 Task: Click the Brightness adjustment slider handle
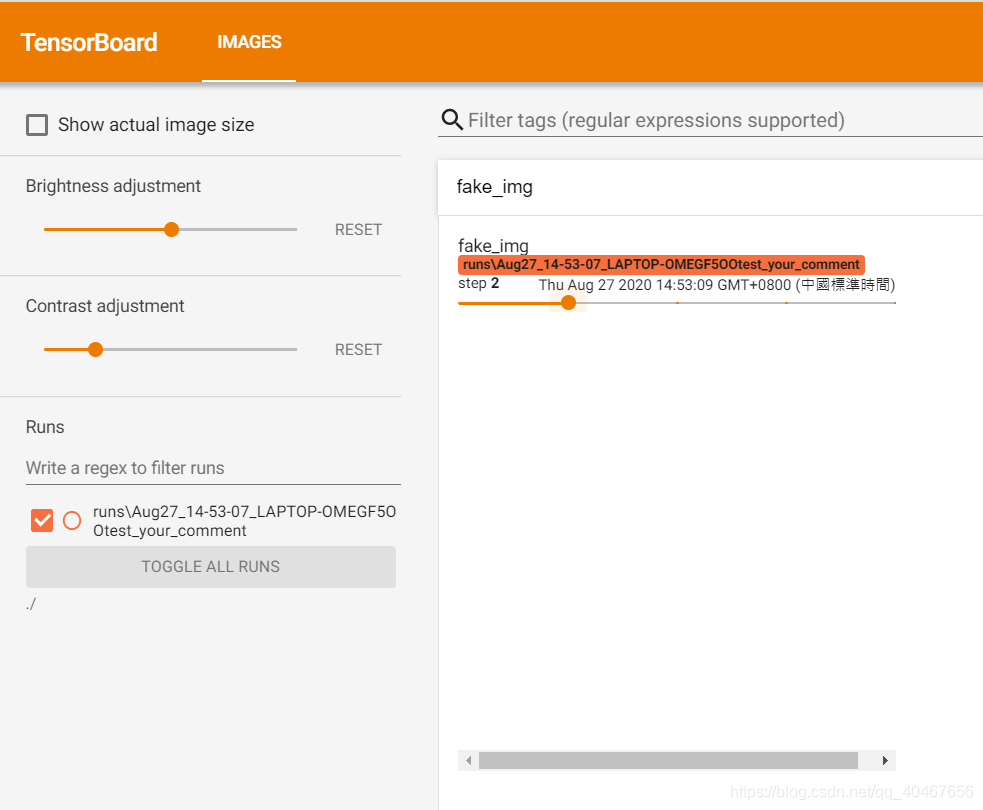pyautogui.click(x=171, y=229)
